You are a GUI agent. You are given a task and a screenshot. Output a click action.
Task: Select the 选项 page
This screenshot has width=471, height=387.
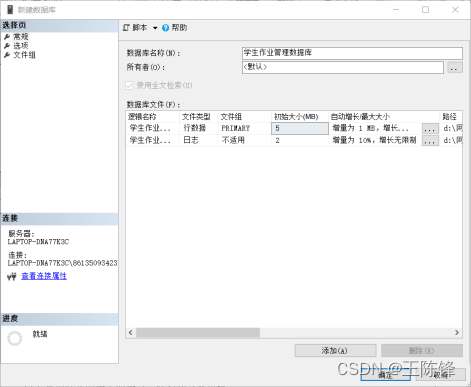pyautogui.click(x=21, y=46)
